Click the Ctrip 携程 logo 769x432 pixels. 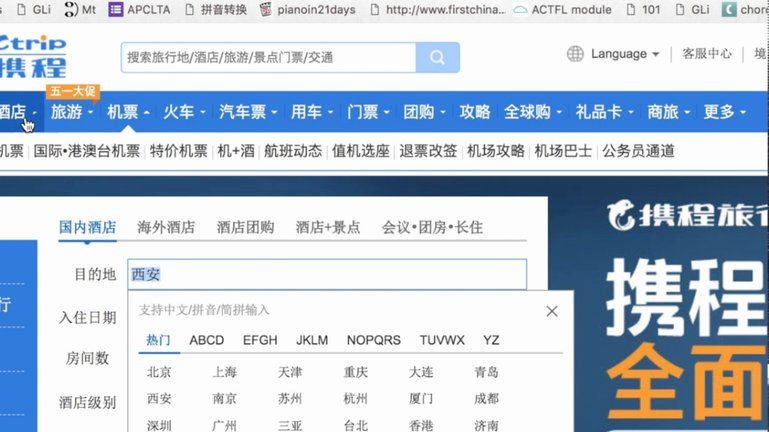click(x=33, y=56)
